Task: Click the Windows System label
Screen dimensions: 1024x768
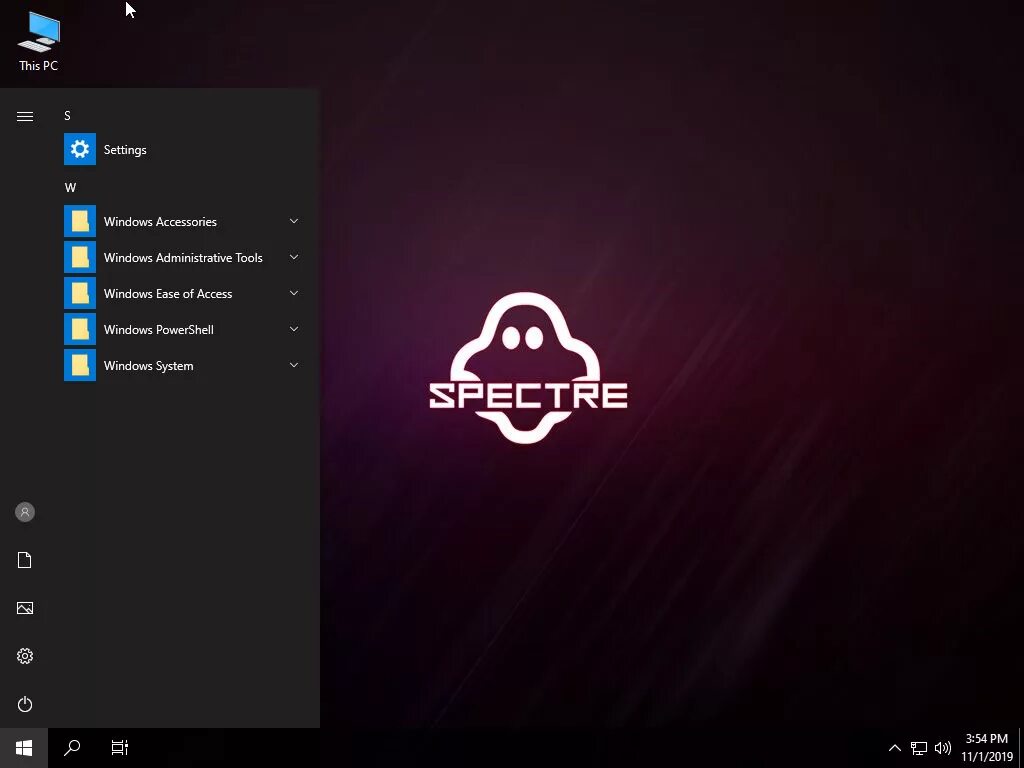Action: coord(148,366)
